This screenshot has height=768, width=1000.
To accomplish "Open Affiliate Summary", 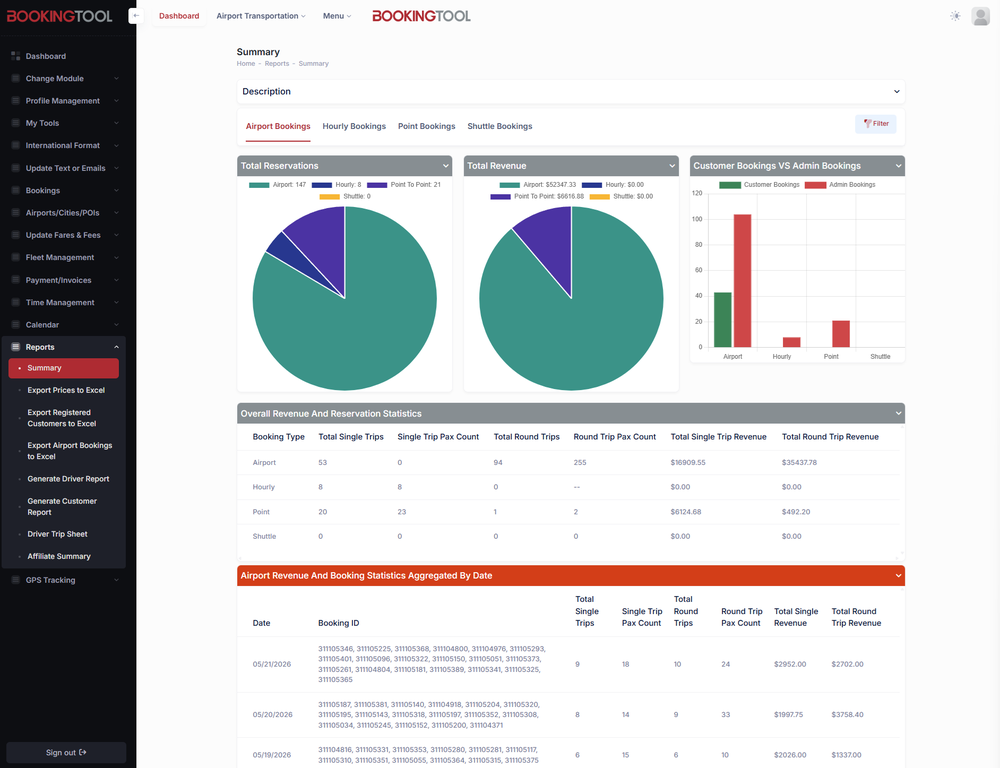I will point(59,556).
